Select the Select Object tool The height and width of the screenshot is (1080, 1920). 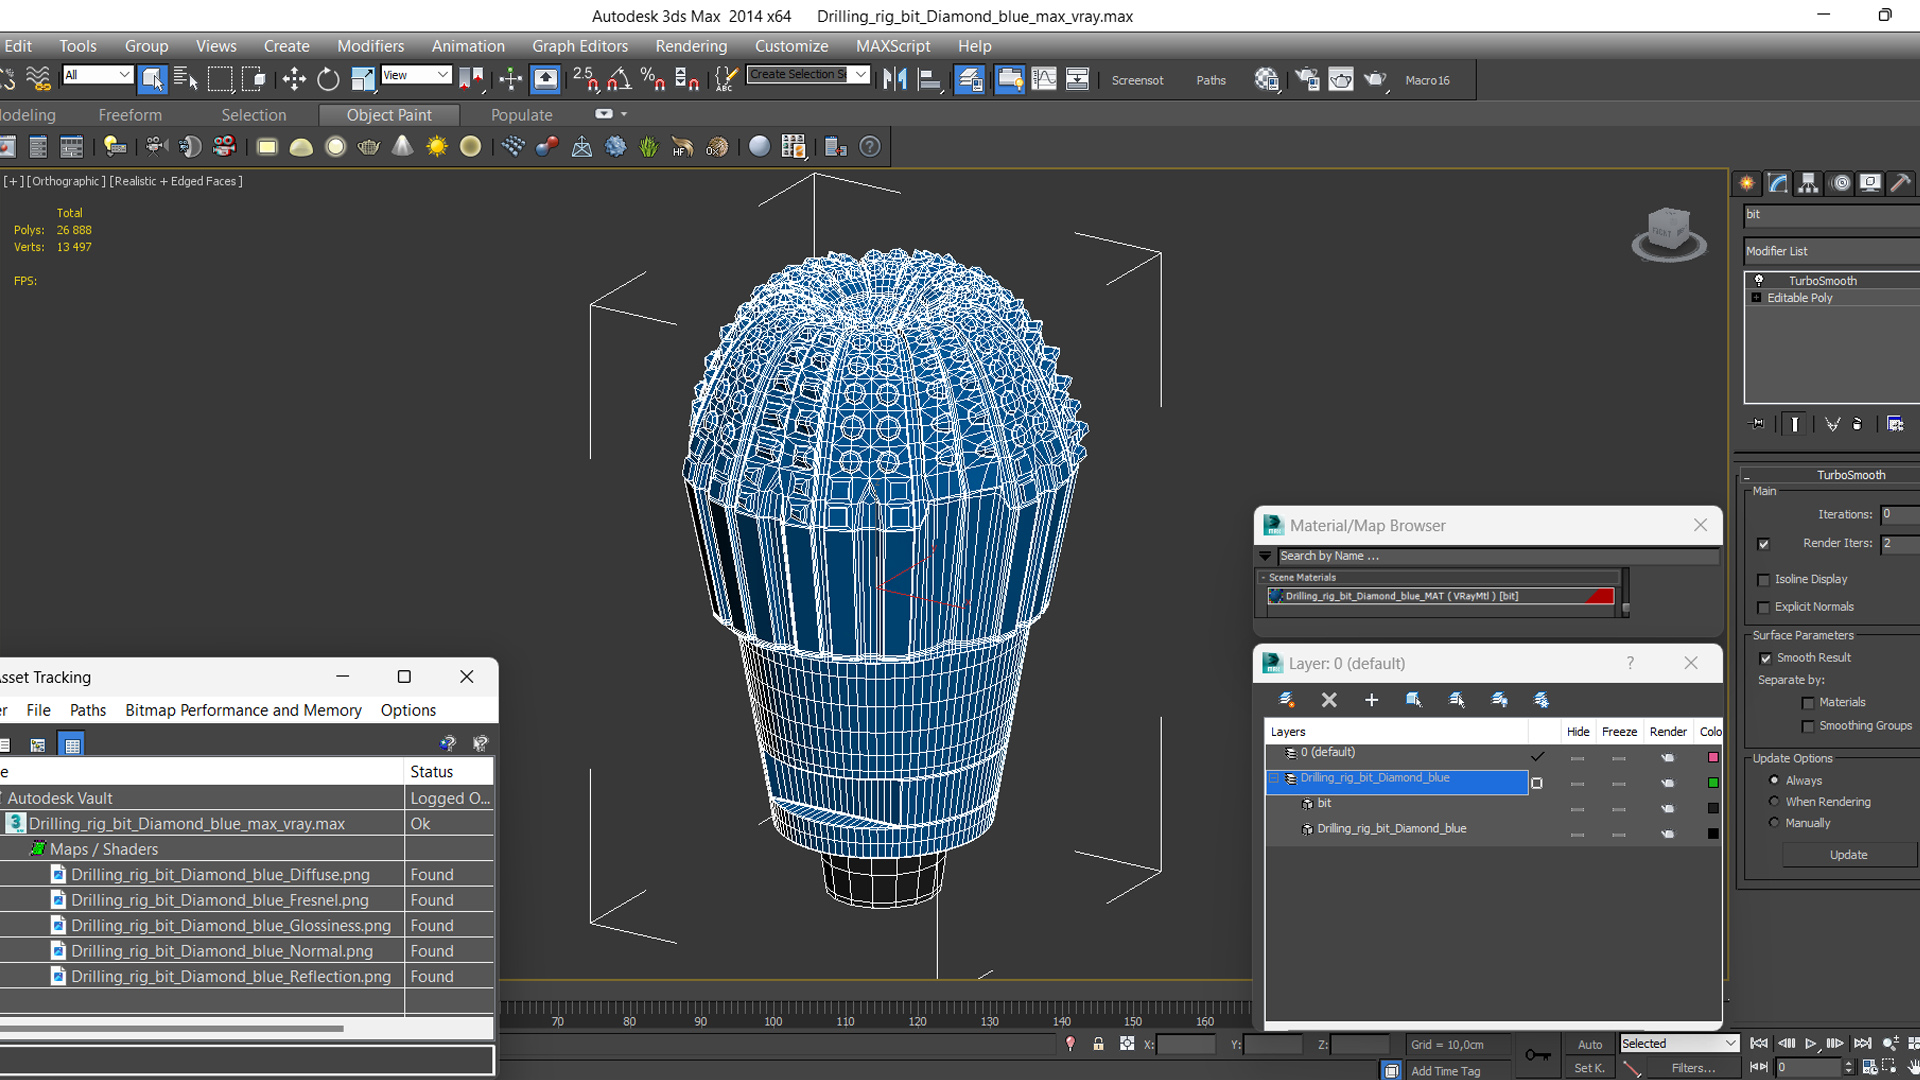coord(152,79)
